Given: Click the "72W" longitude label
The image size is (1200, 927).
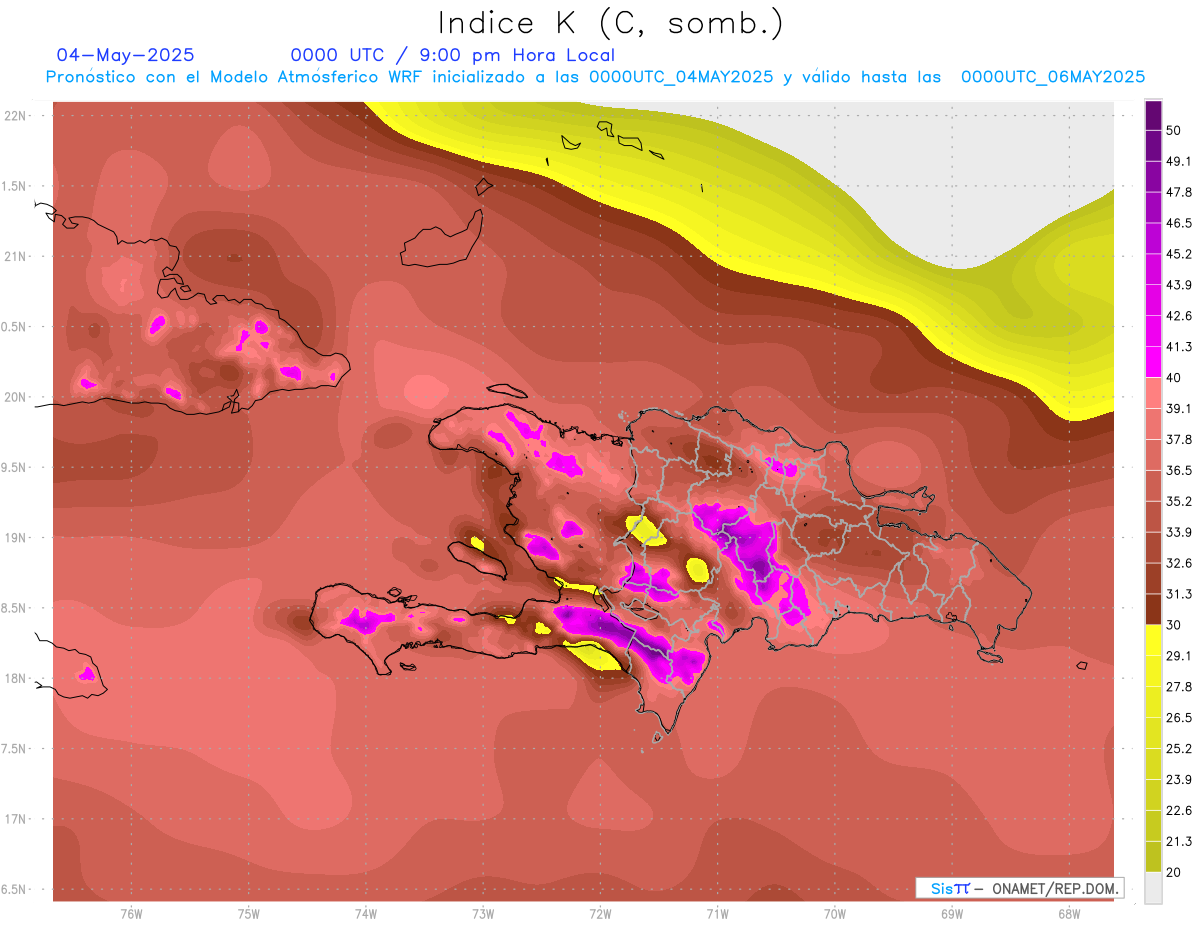Looking at the screenshot, I should point(600,914).
